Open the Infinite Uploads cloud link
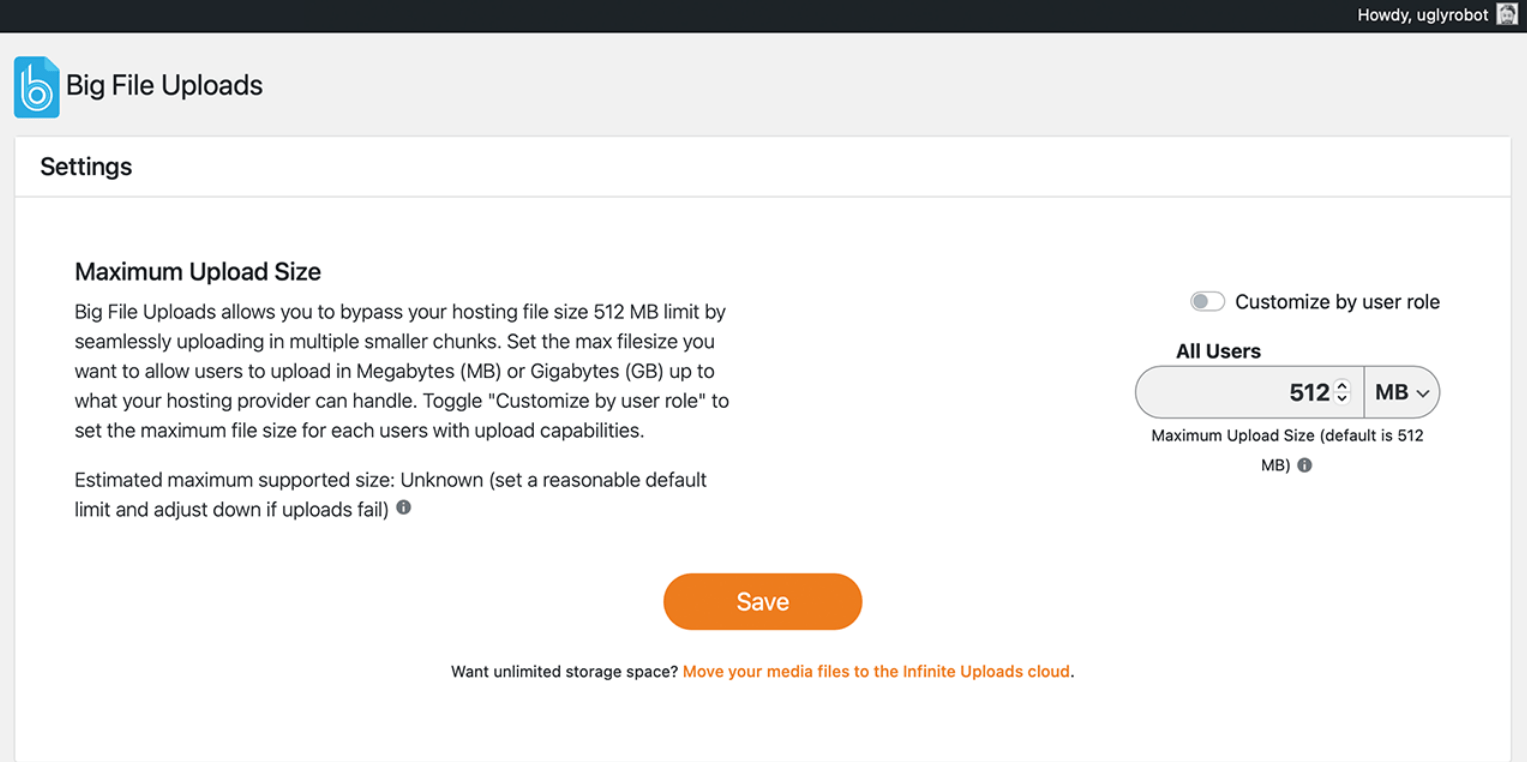1527x762 pixels. click(876, 672)
